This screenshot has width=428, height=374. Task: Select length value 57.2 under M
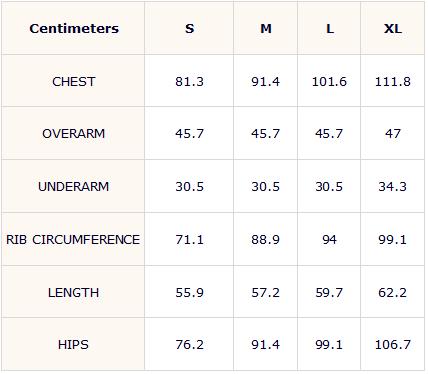click(266, 293)
